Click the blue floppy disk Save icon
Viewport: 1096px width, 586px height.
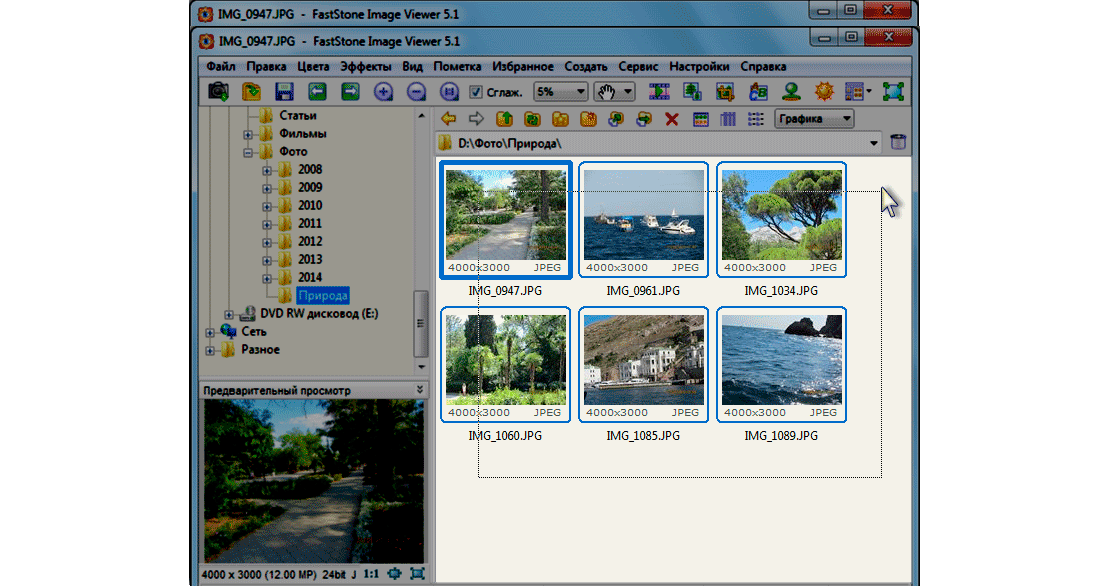[x=283, y=92]
